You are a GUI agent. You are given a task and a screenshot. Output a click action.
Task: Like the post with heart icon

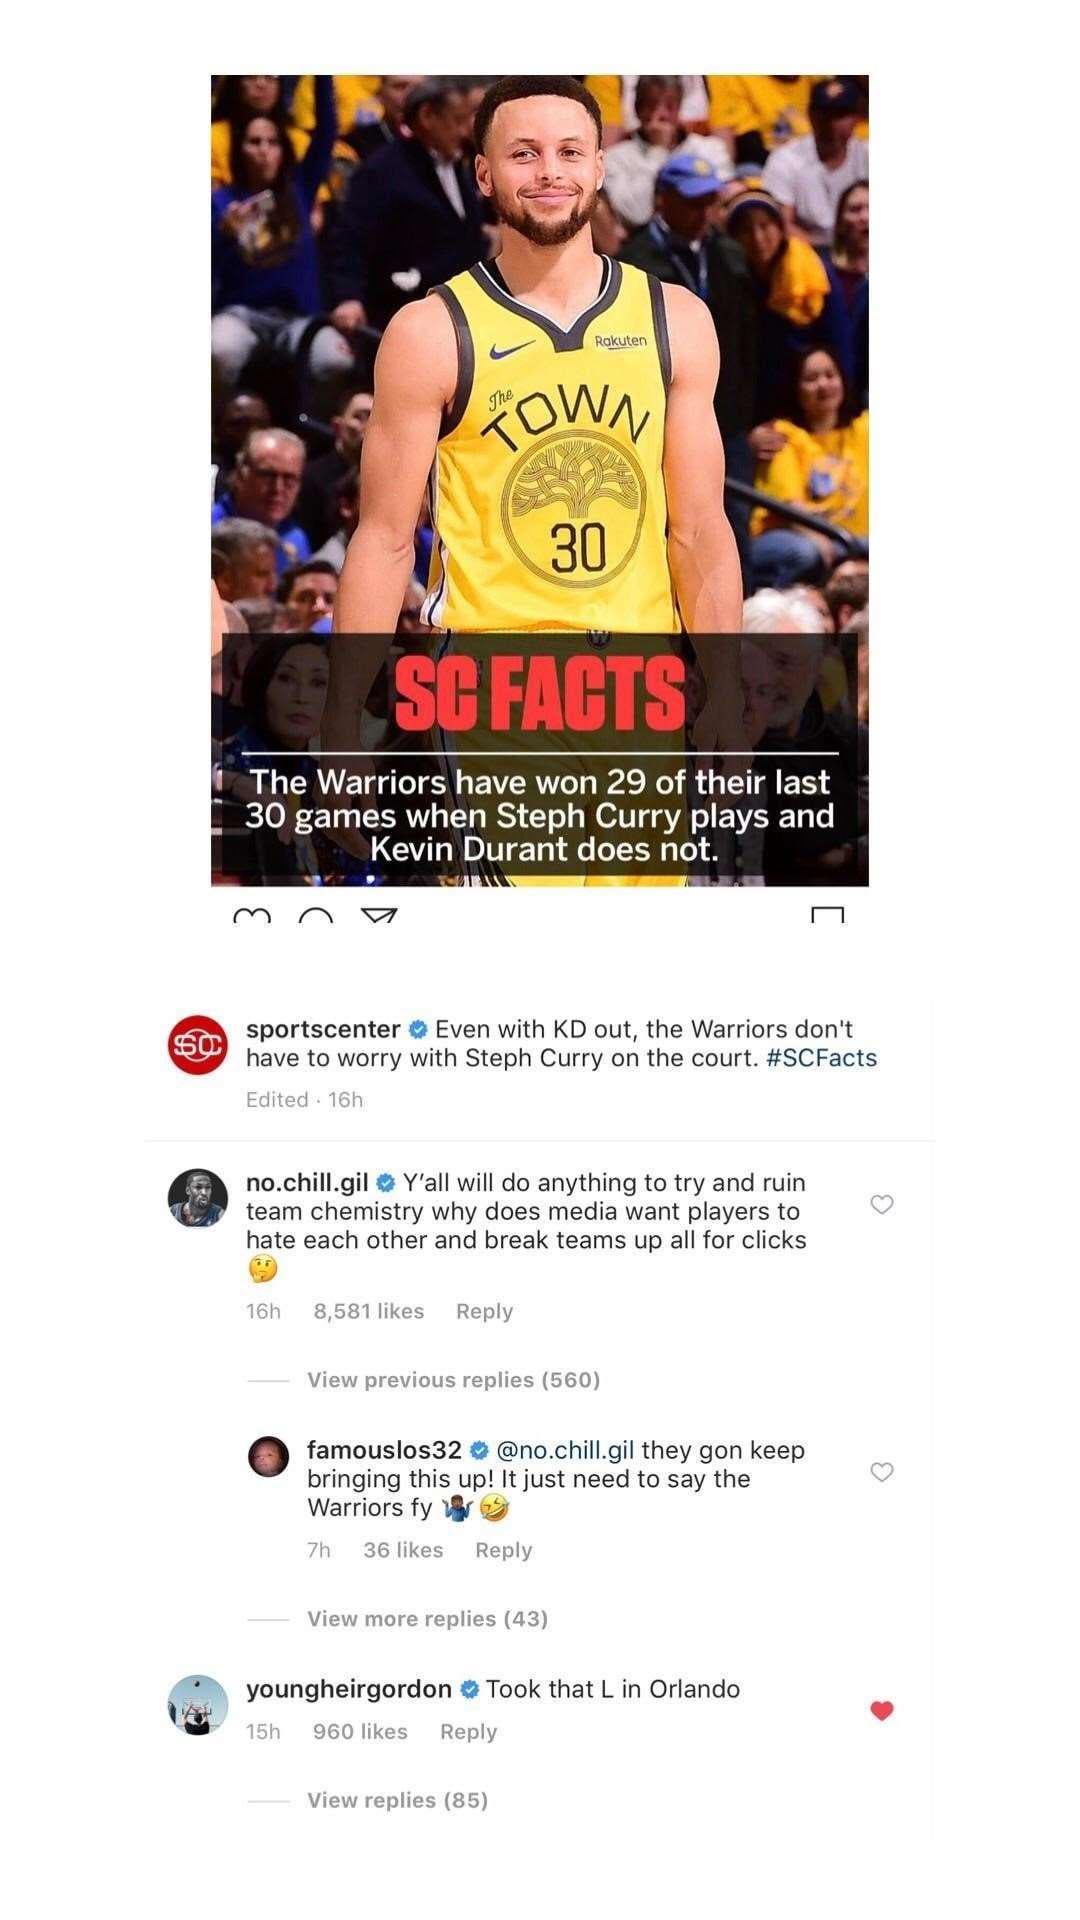coord(251,916)
